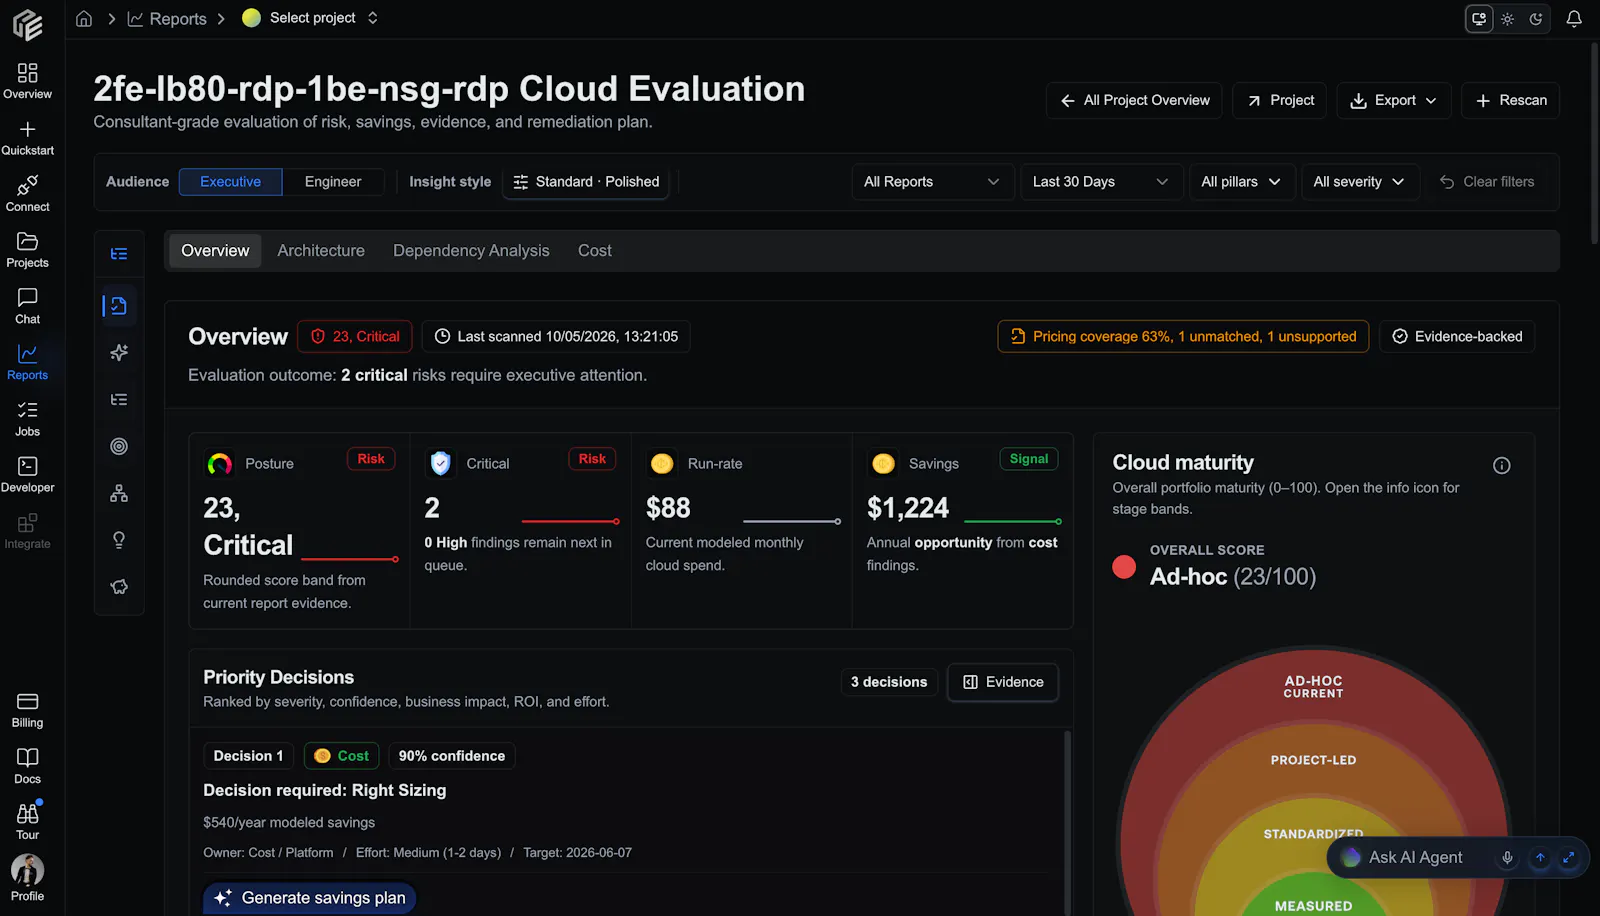This screenshot has width=1600, height=916.
Task: Switch to dark theme
Action: coord(1536,18)
